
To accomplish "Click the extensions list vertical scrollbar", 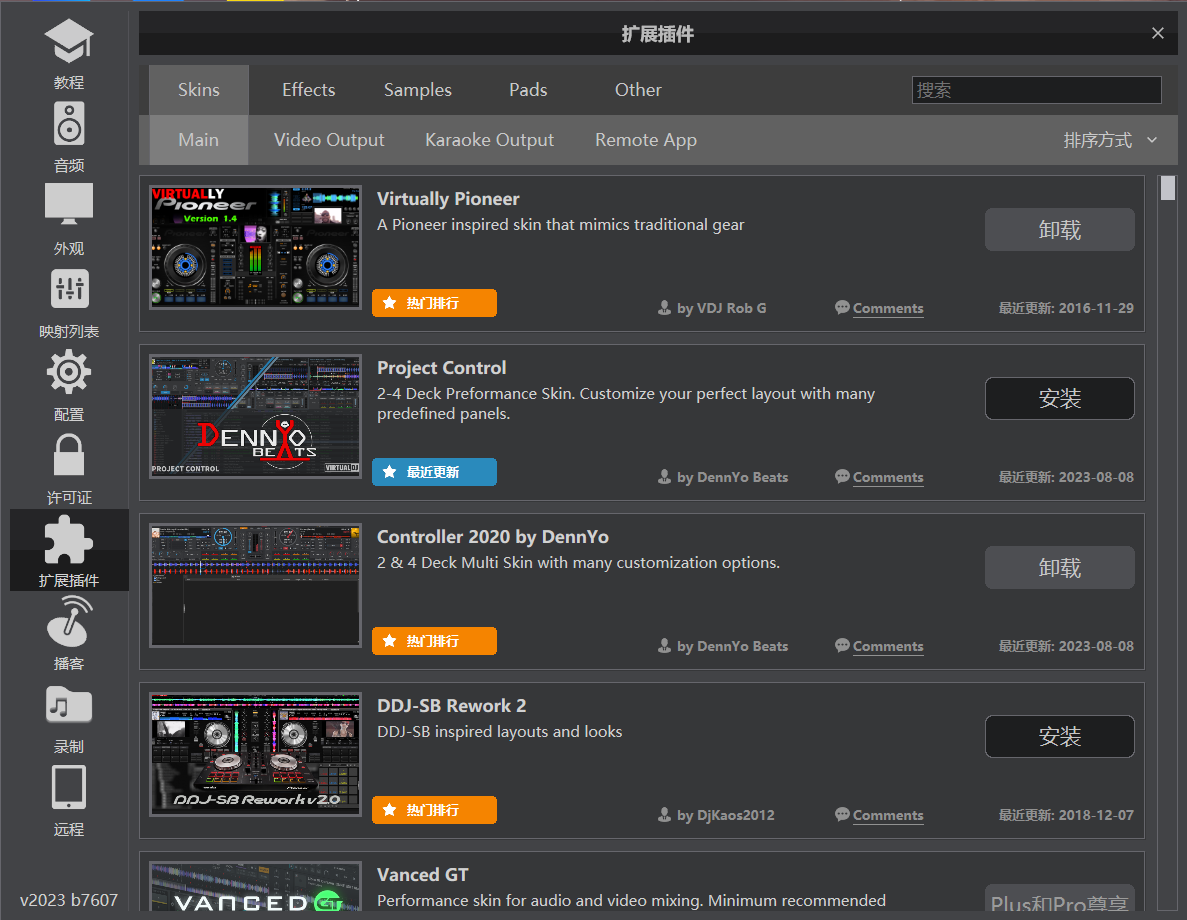I will coord(1167,500).
